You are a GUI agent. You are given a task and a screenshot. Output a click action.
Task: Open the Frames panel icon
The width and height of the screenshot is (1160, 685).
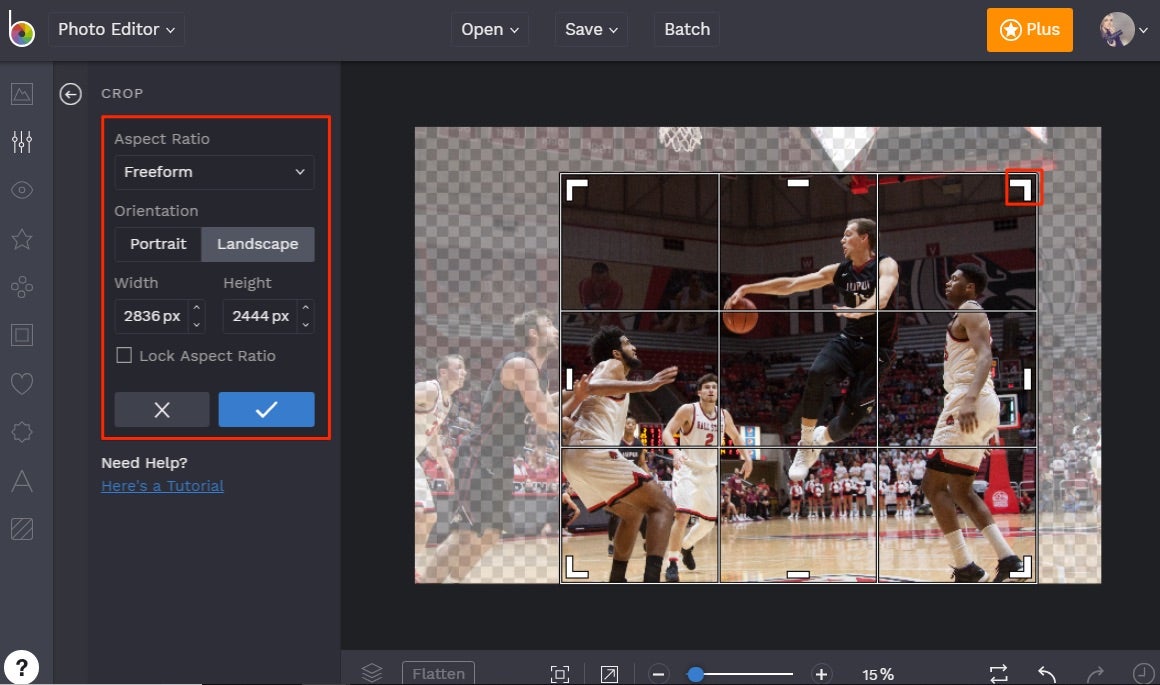[22, 335]
